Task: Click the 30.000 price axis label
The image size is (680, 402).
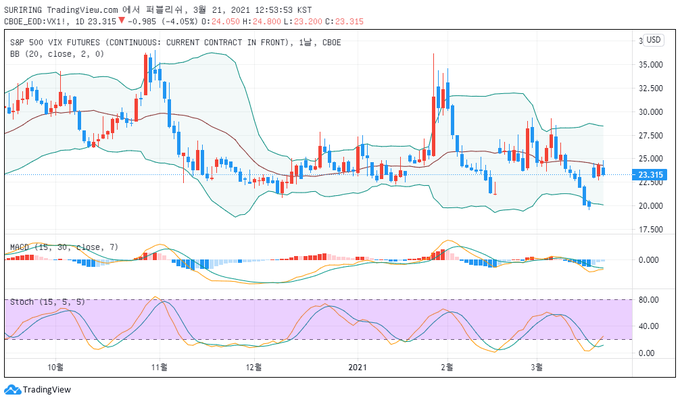Action: 651,112
